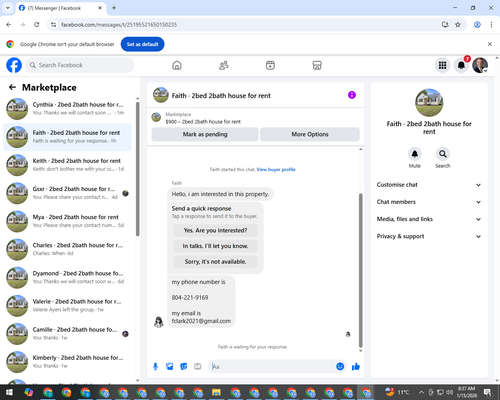Screen dimensions: 500x400
Task: Go back using Marketplace back arrow
Action: [x=12, y=87]
